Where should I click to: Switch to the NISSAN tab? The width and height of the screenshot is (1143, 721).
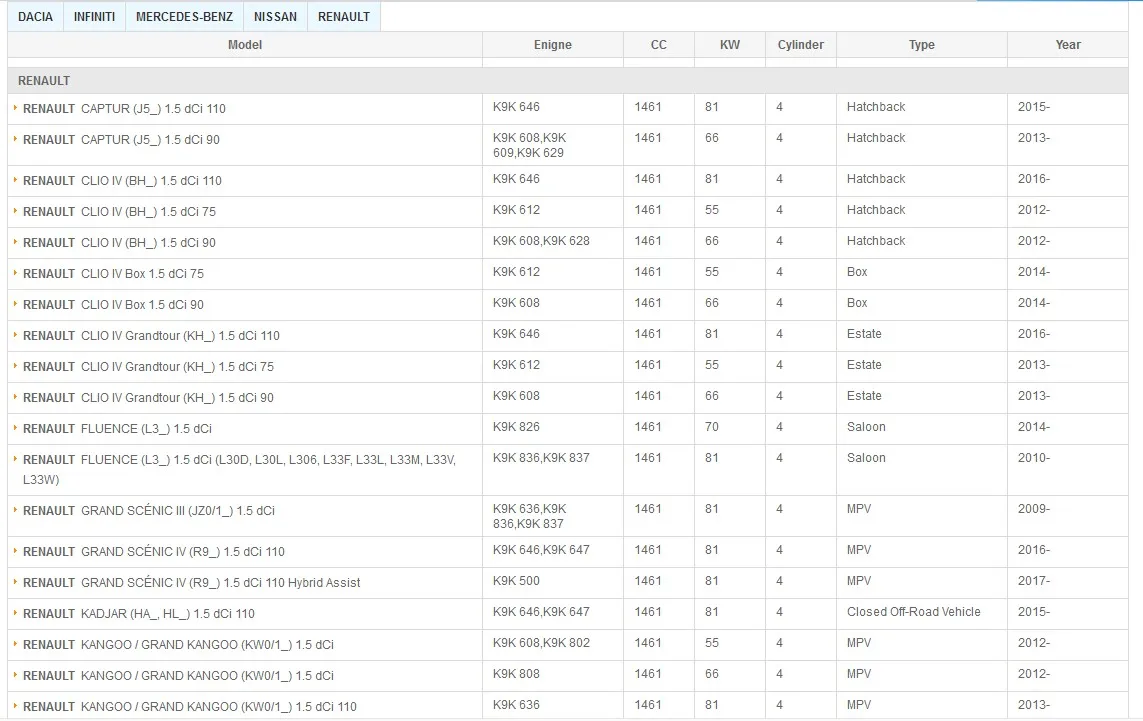coord(275,17)
